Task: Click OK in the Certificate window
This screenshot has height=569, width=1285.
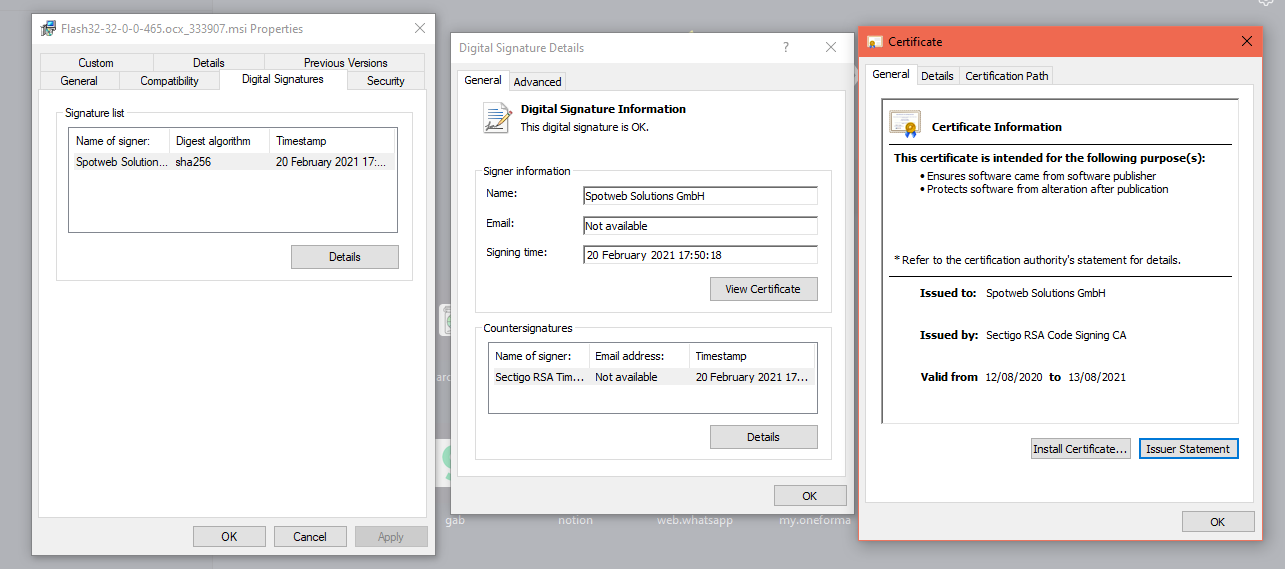Action: coord(1217,522)
